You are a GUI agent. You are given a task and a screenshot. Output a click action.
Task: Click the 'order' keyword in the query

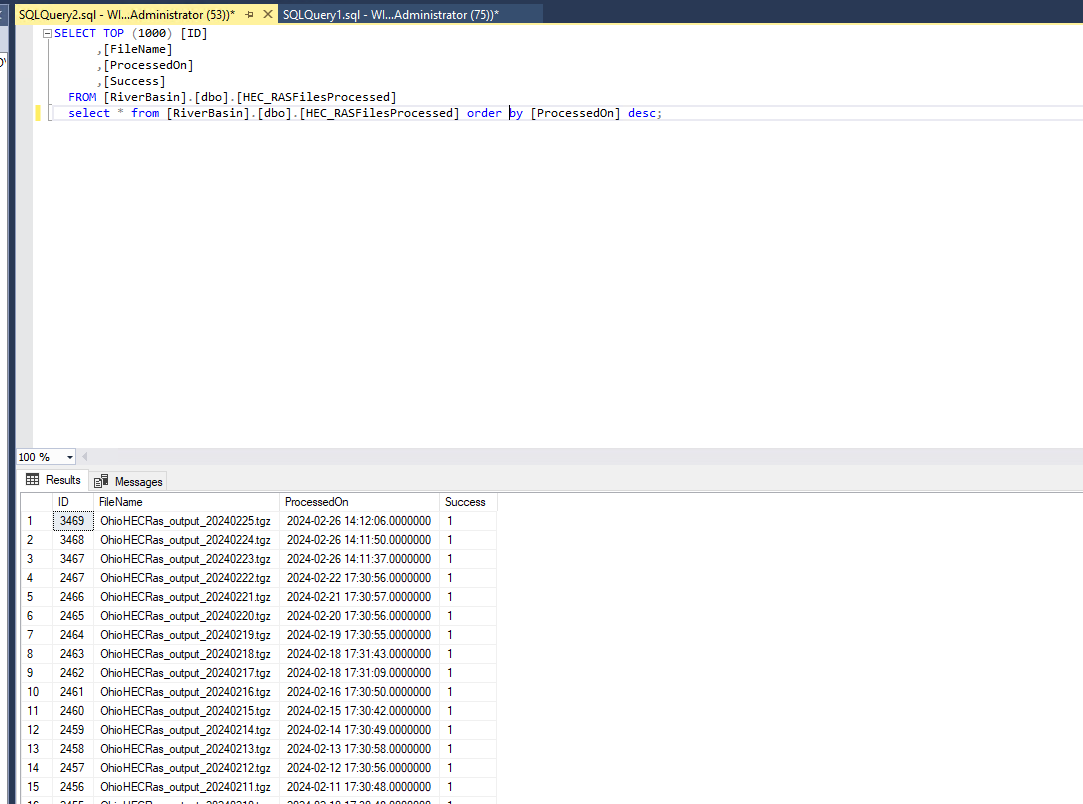(x=484, y=113)
